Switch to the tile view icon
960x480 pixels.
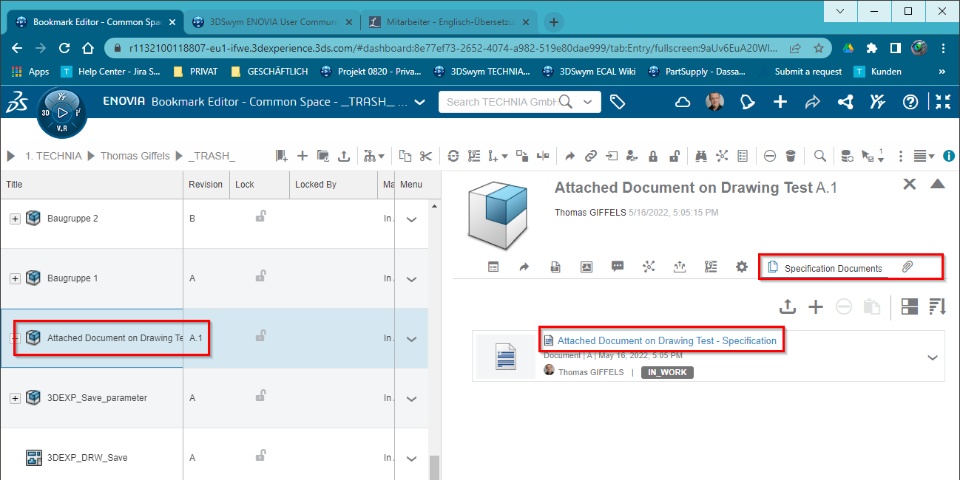(x=910, y=307)
